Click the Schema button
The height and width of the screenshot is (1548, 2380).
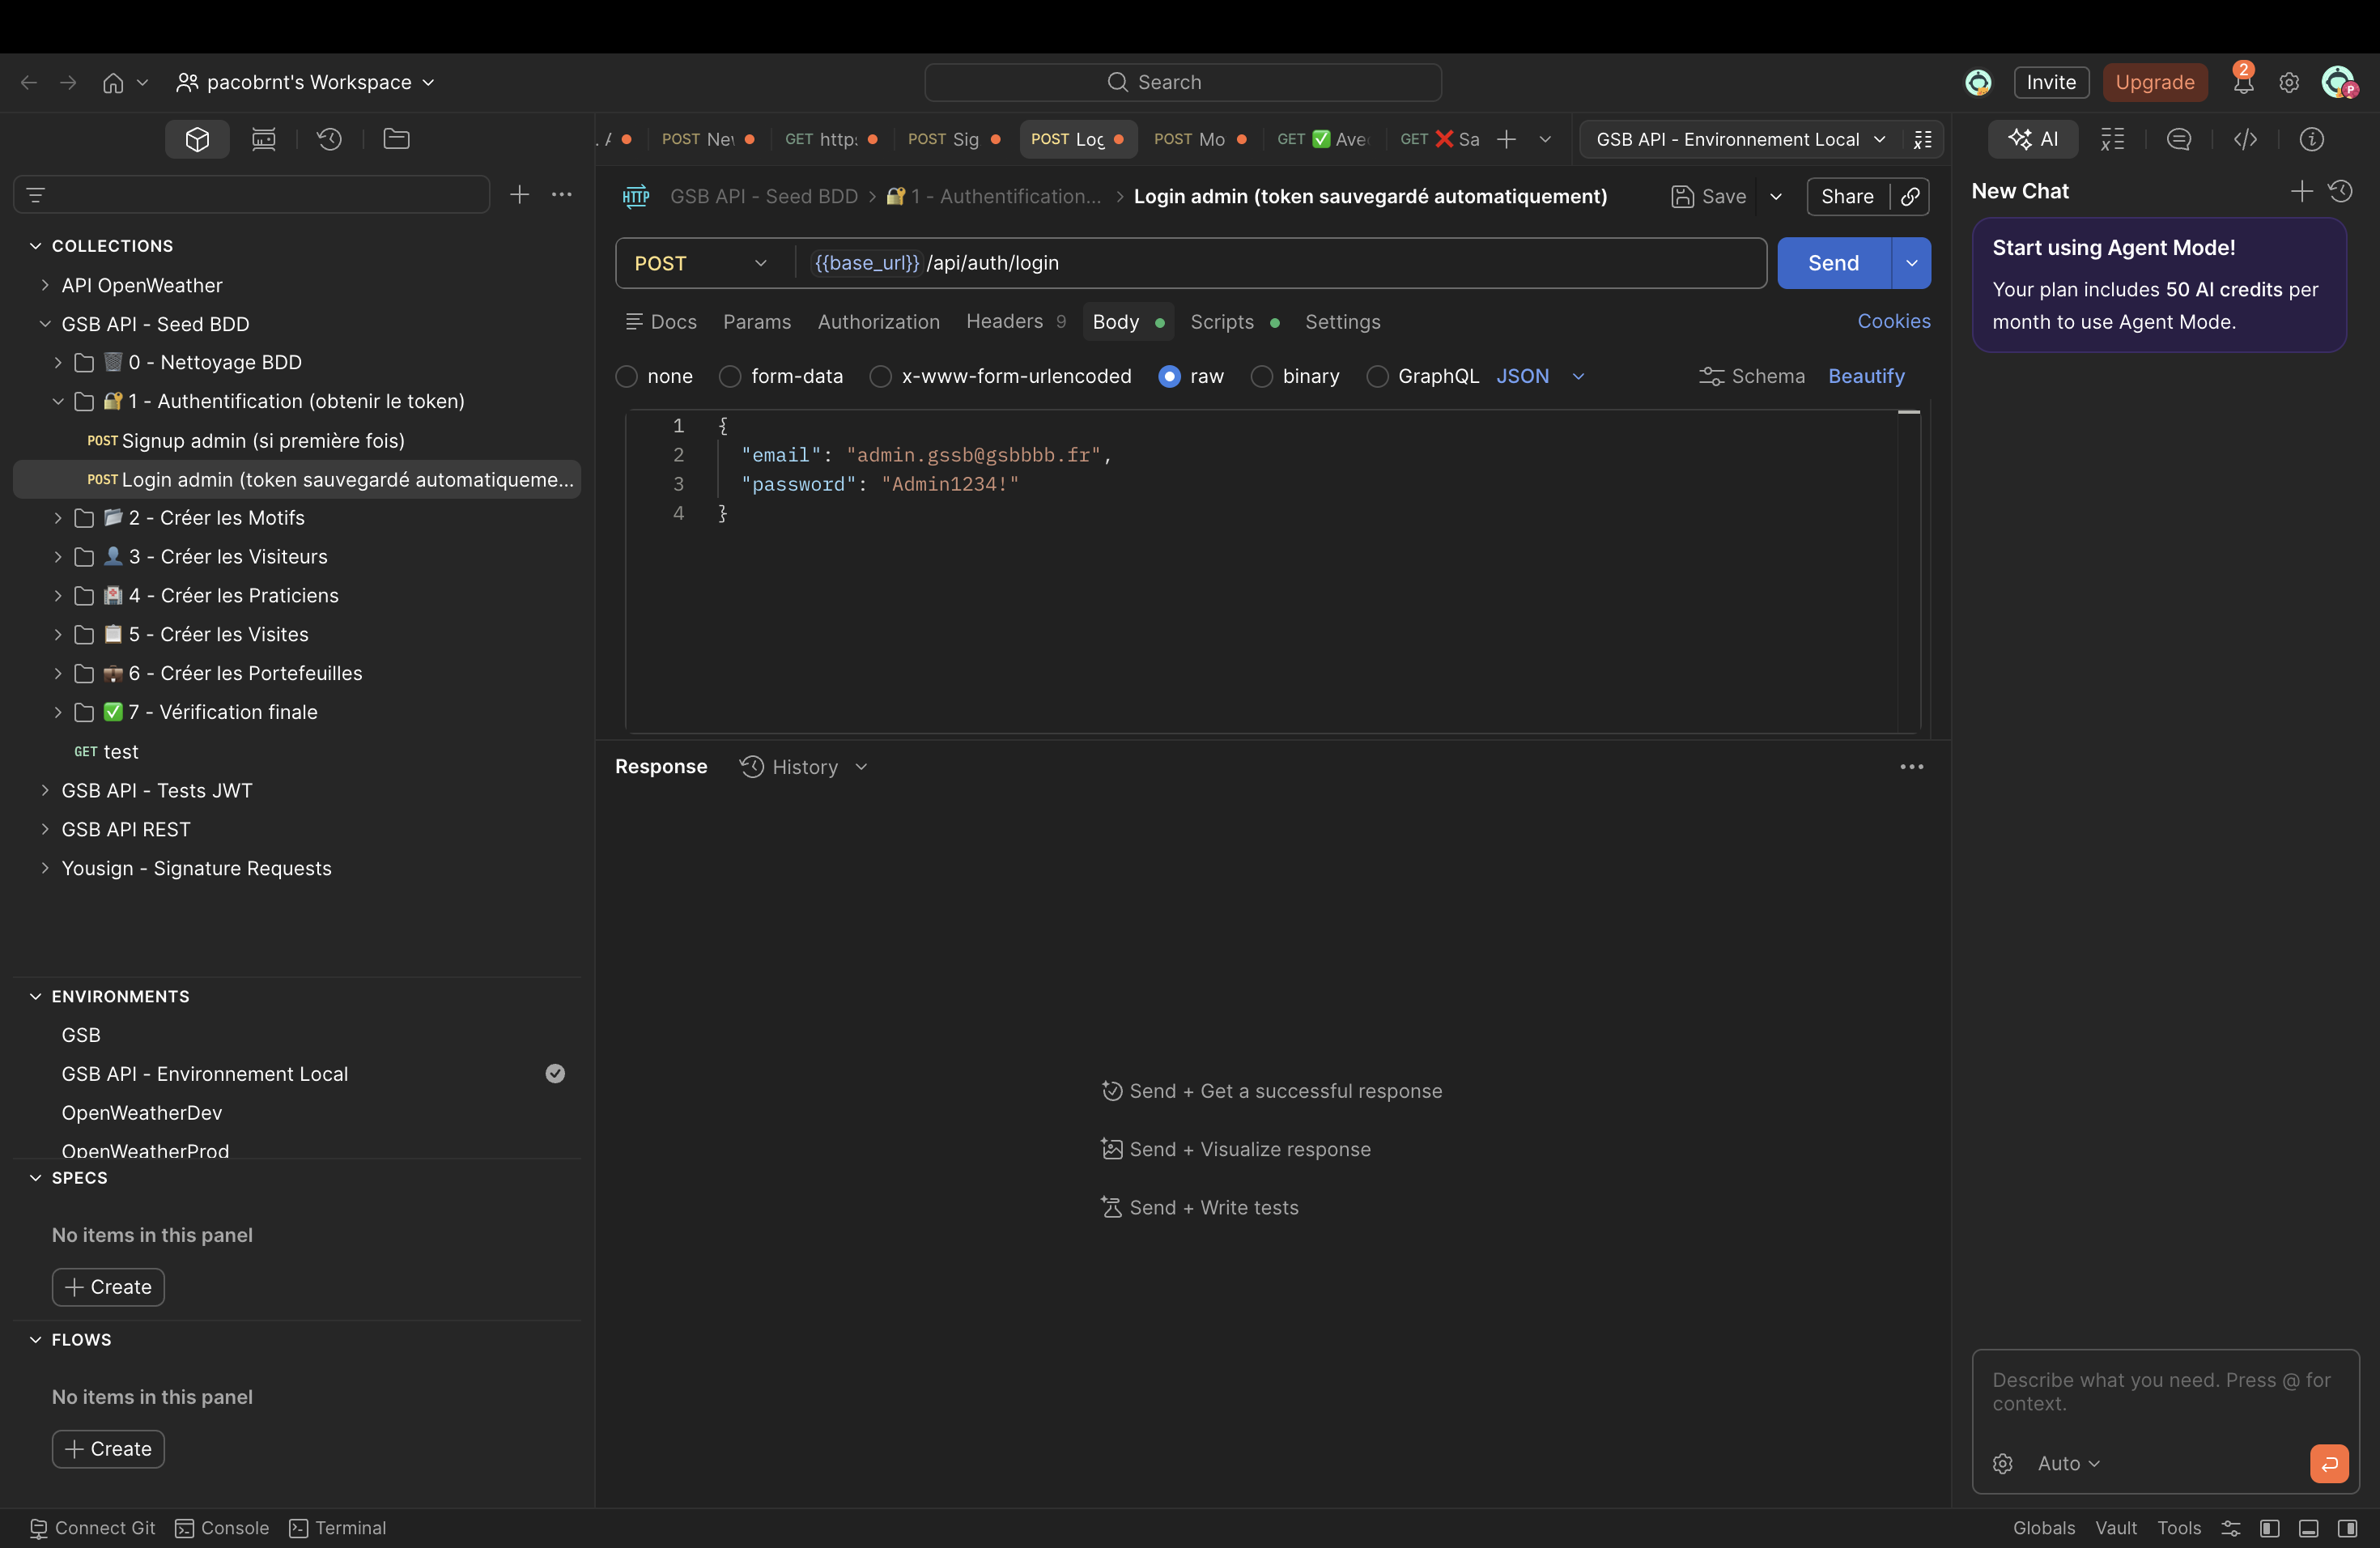[1752, 376]
